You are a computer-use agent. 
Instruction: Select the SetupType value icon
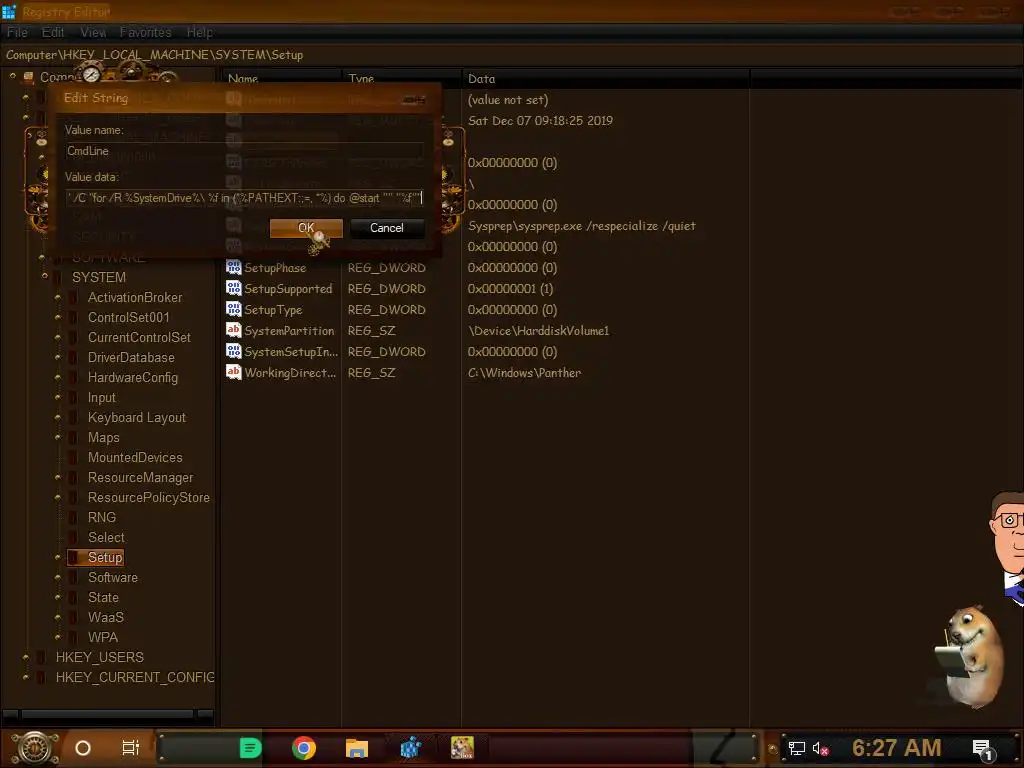coord(233,309)
